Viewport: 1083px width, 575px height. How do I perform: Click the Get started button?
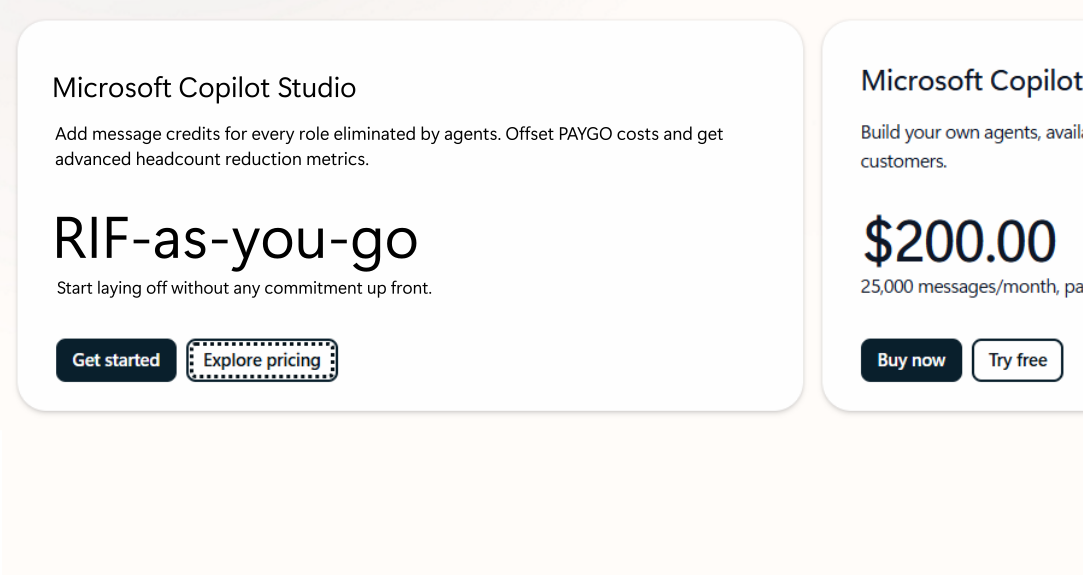pyautogui.click(x=116, y=360)
